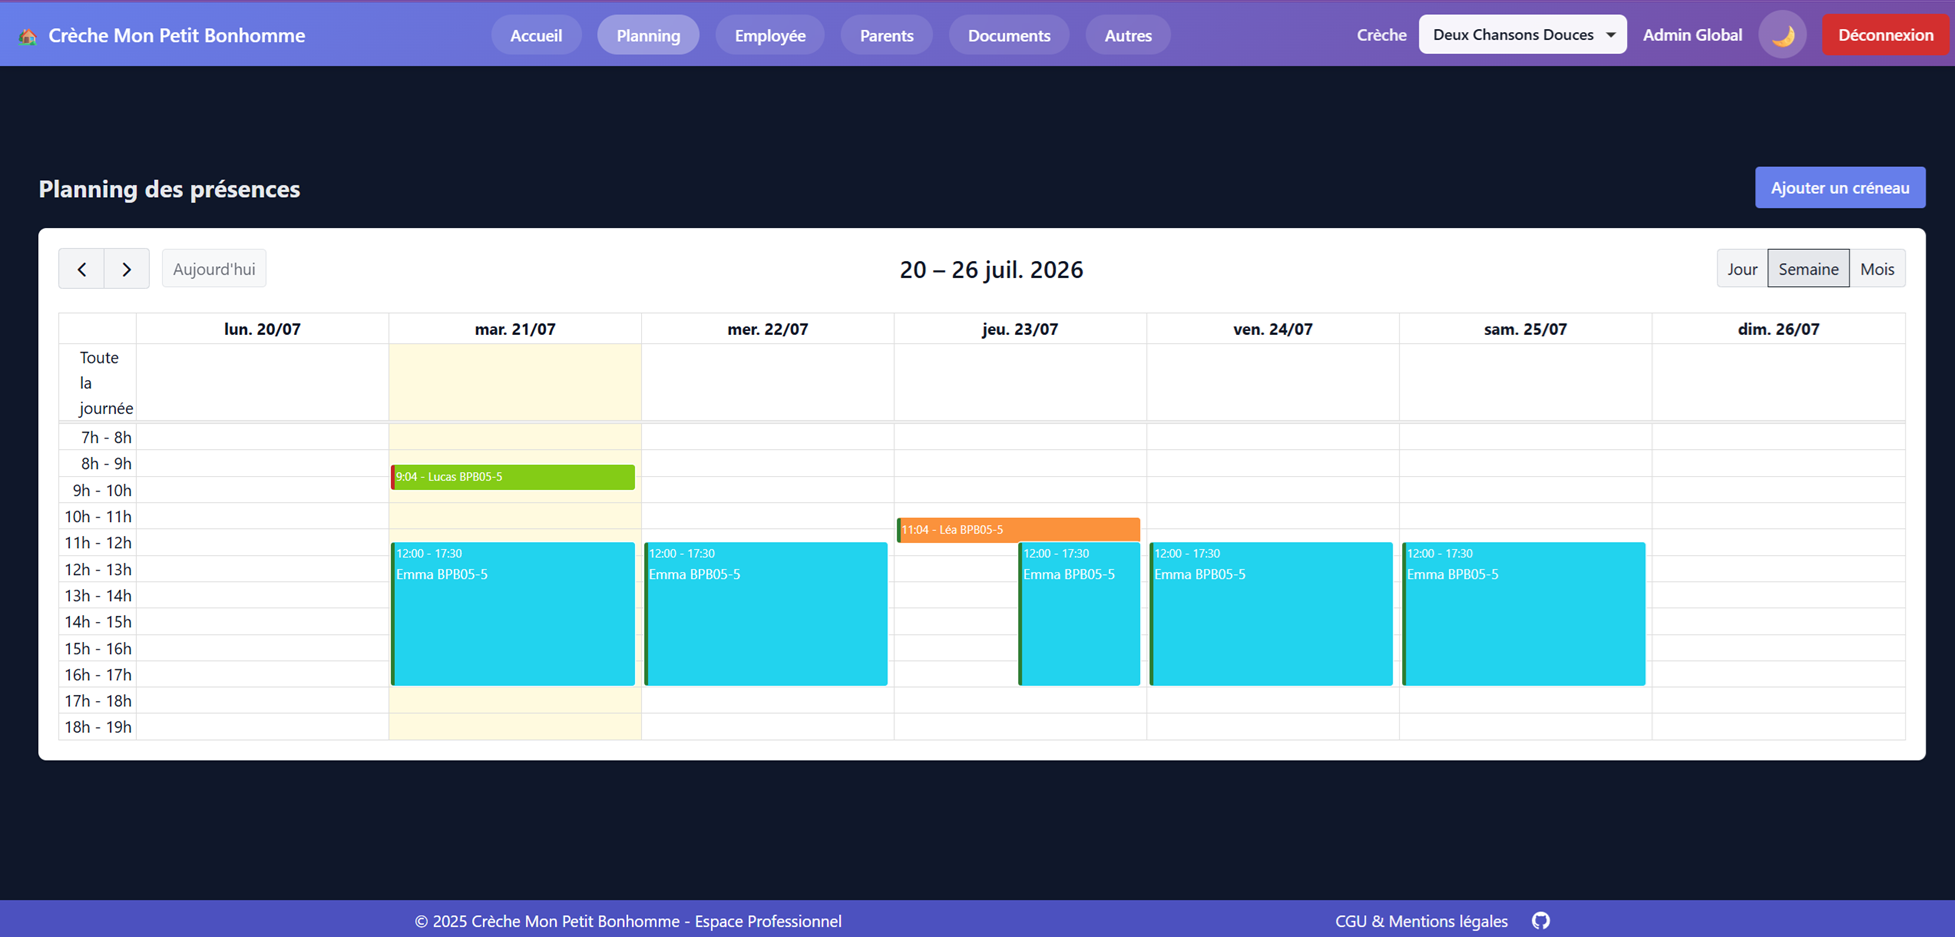
Task: Open Emma's 12:00 - 17:30 slot on Saturday 25/07
Action: coord(1524,614)
